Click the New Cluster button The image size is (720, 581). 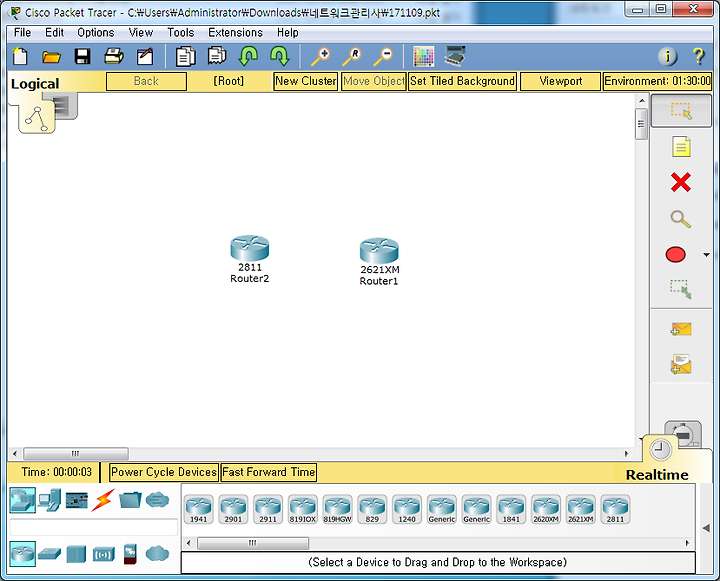[305, 81]
